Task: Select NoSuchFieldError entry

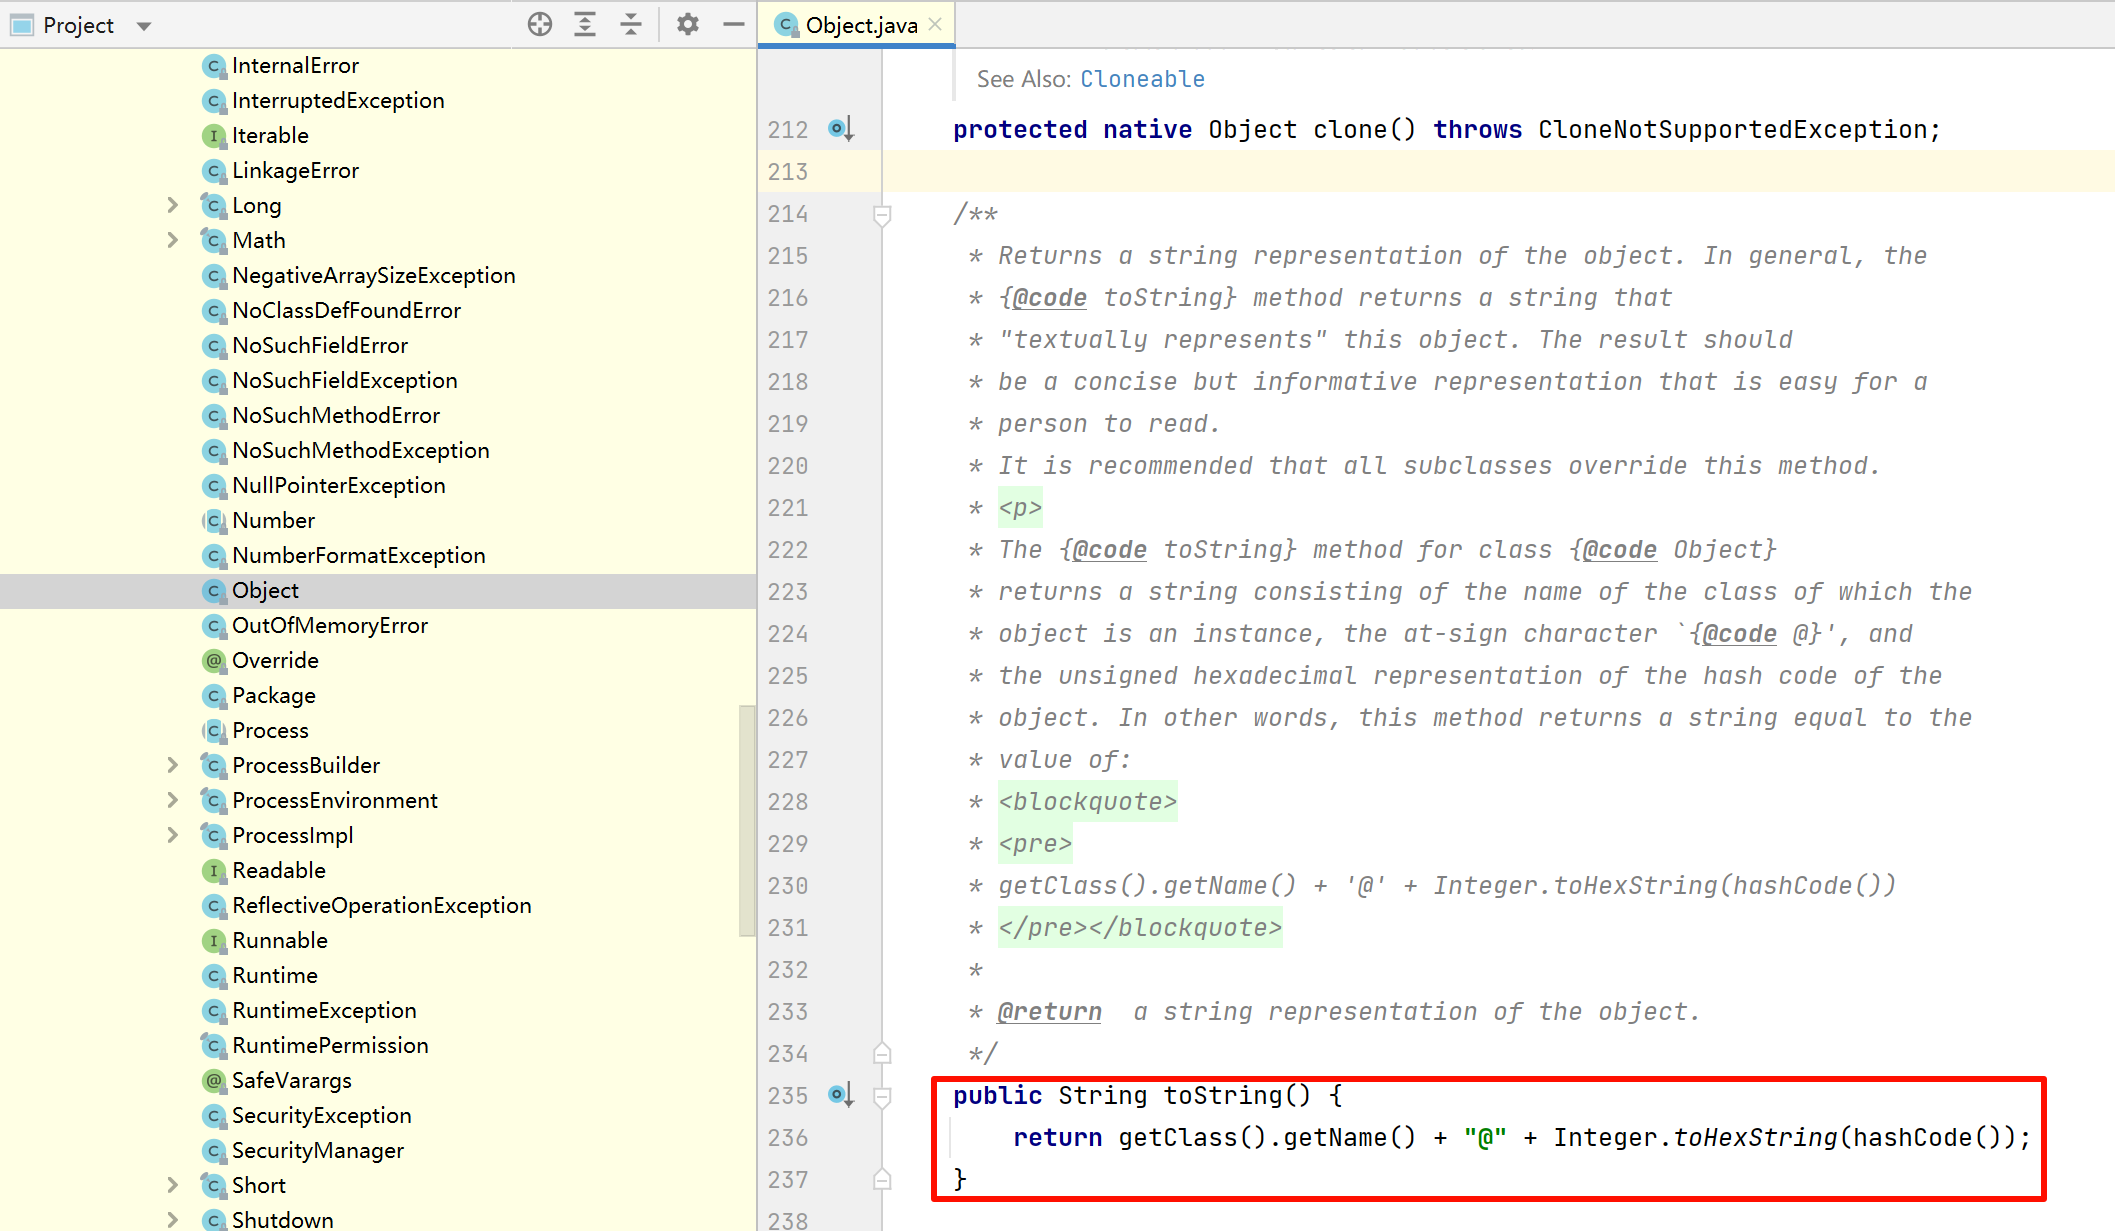Action: (x=320, y=346)
